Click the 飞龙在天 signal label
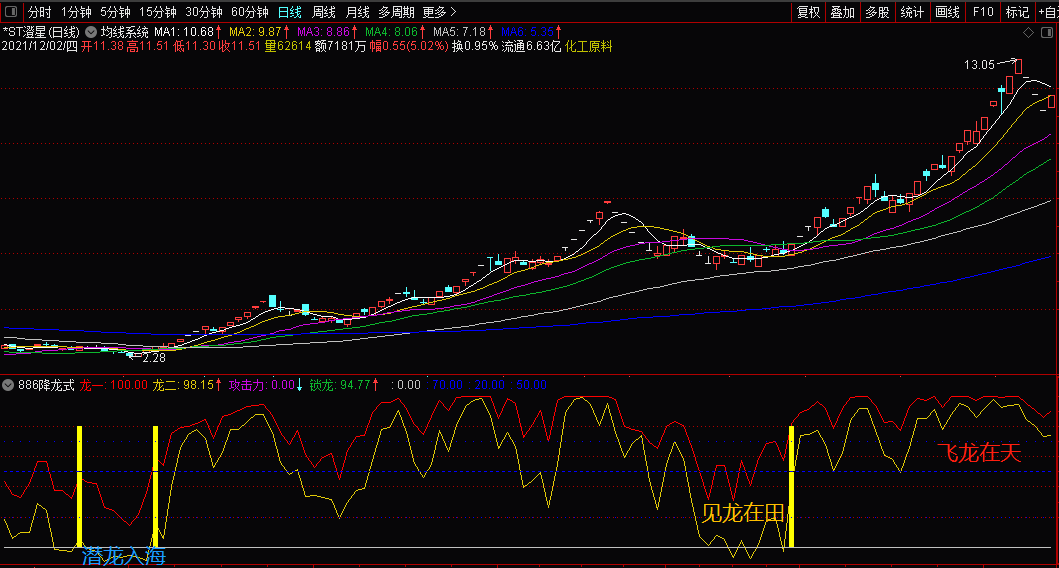The height and width of the screenshot is (568, 1059). [x=979, y=453]
